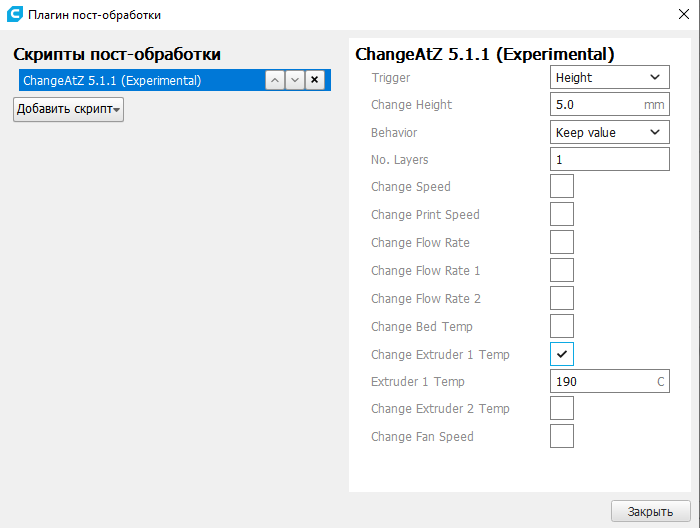Open the Добавить скрипт dropdown
Screen dimensions: 700x528
(68, 109)
